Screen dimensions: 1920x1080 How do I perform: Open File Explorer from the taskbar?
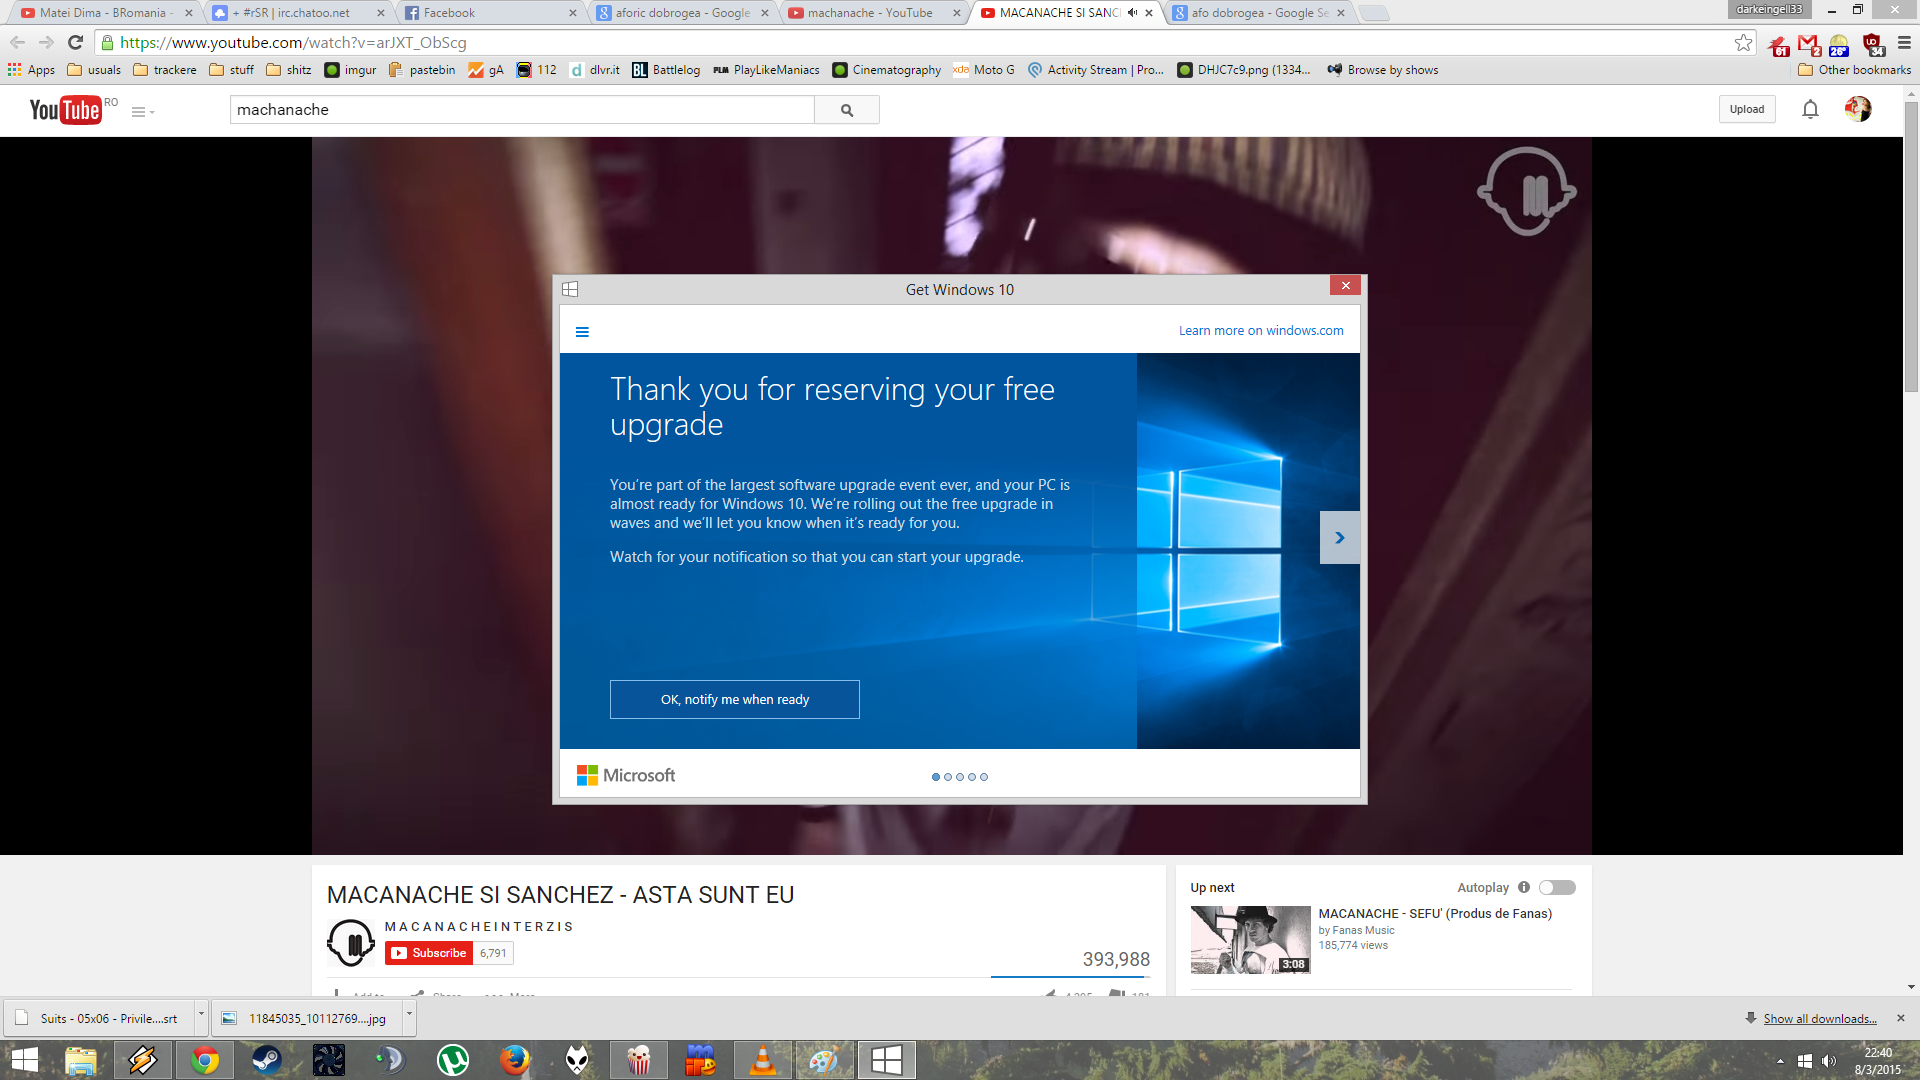tap(81, 1060)
